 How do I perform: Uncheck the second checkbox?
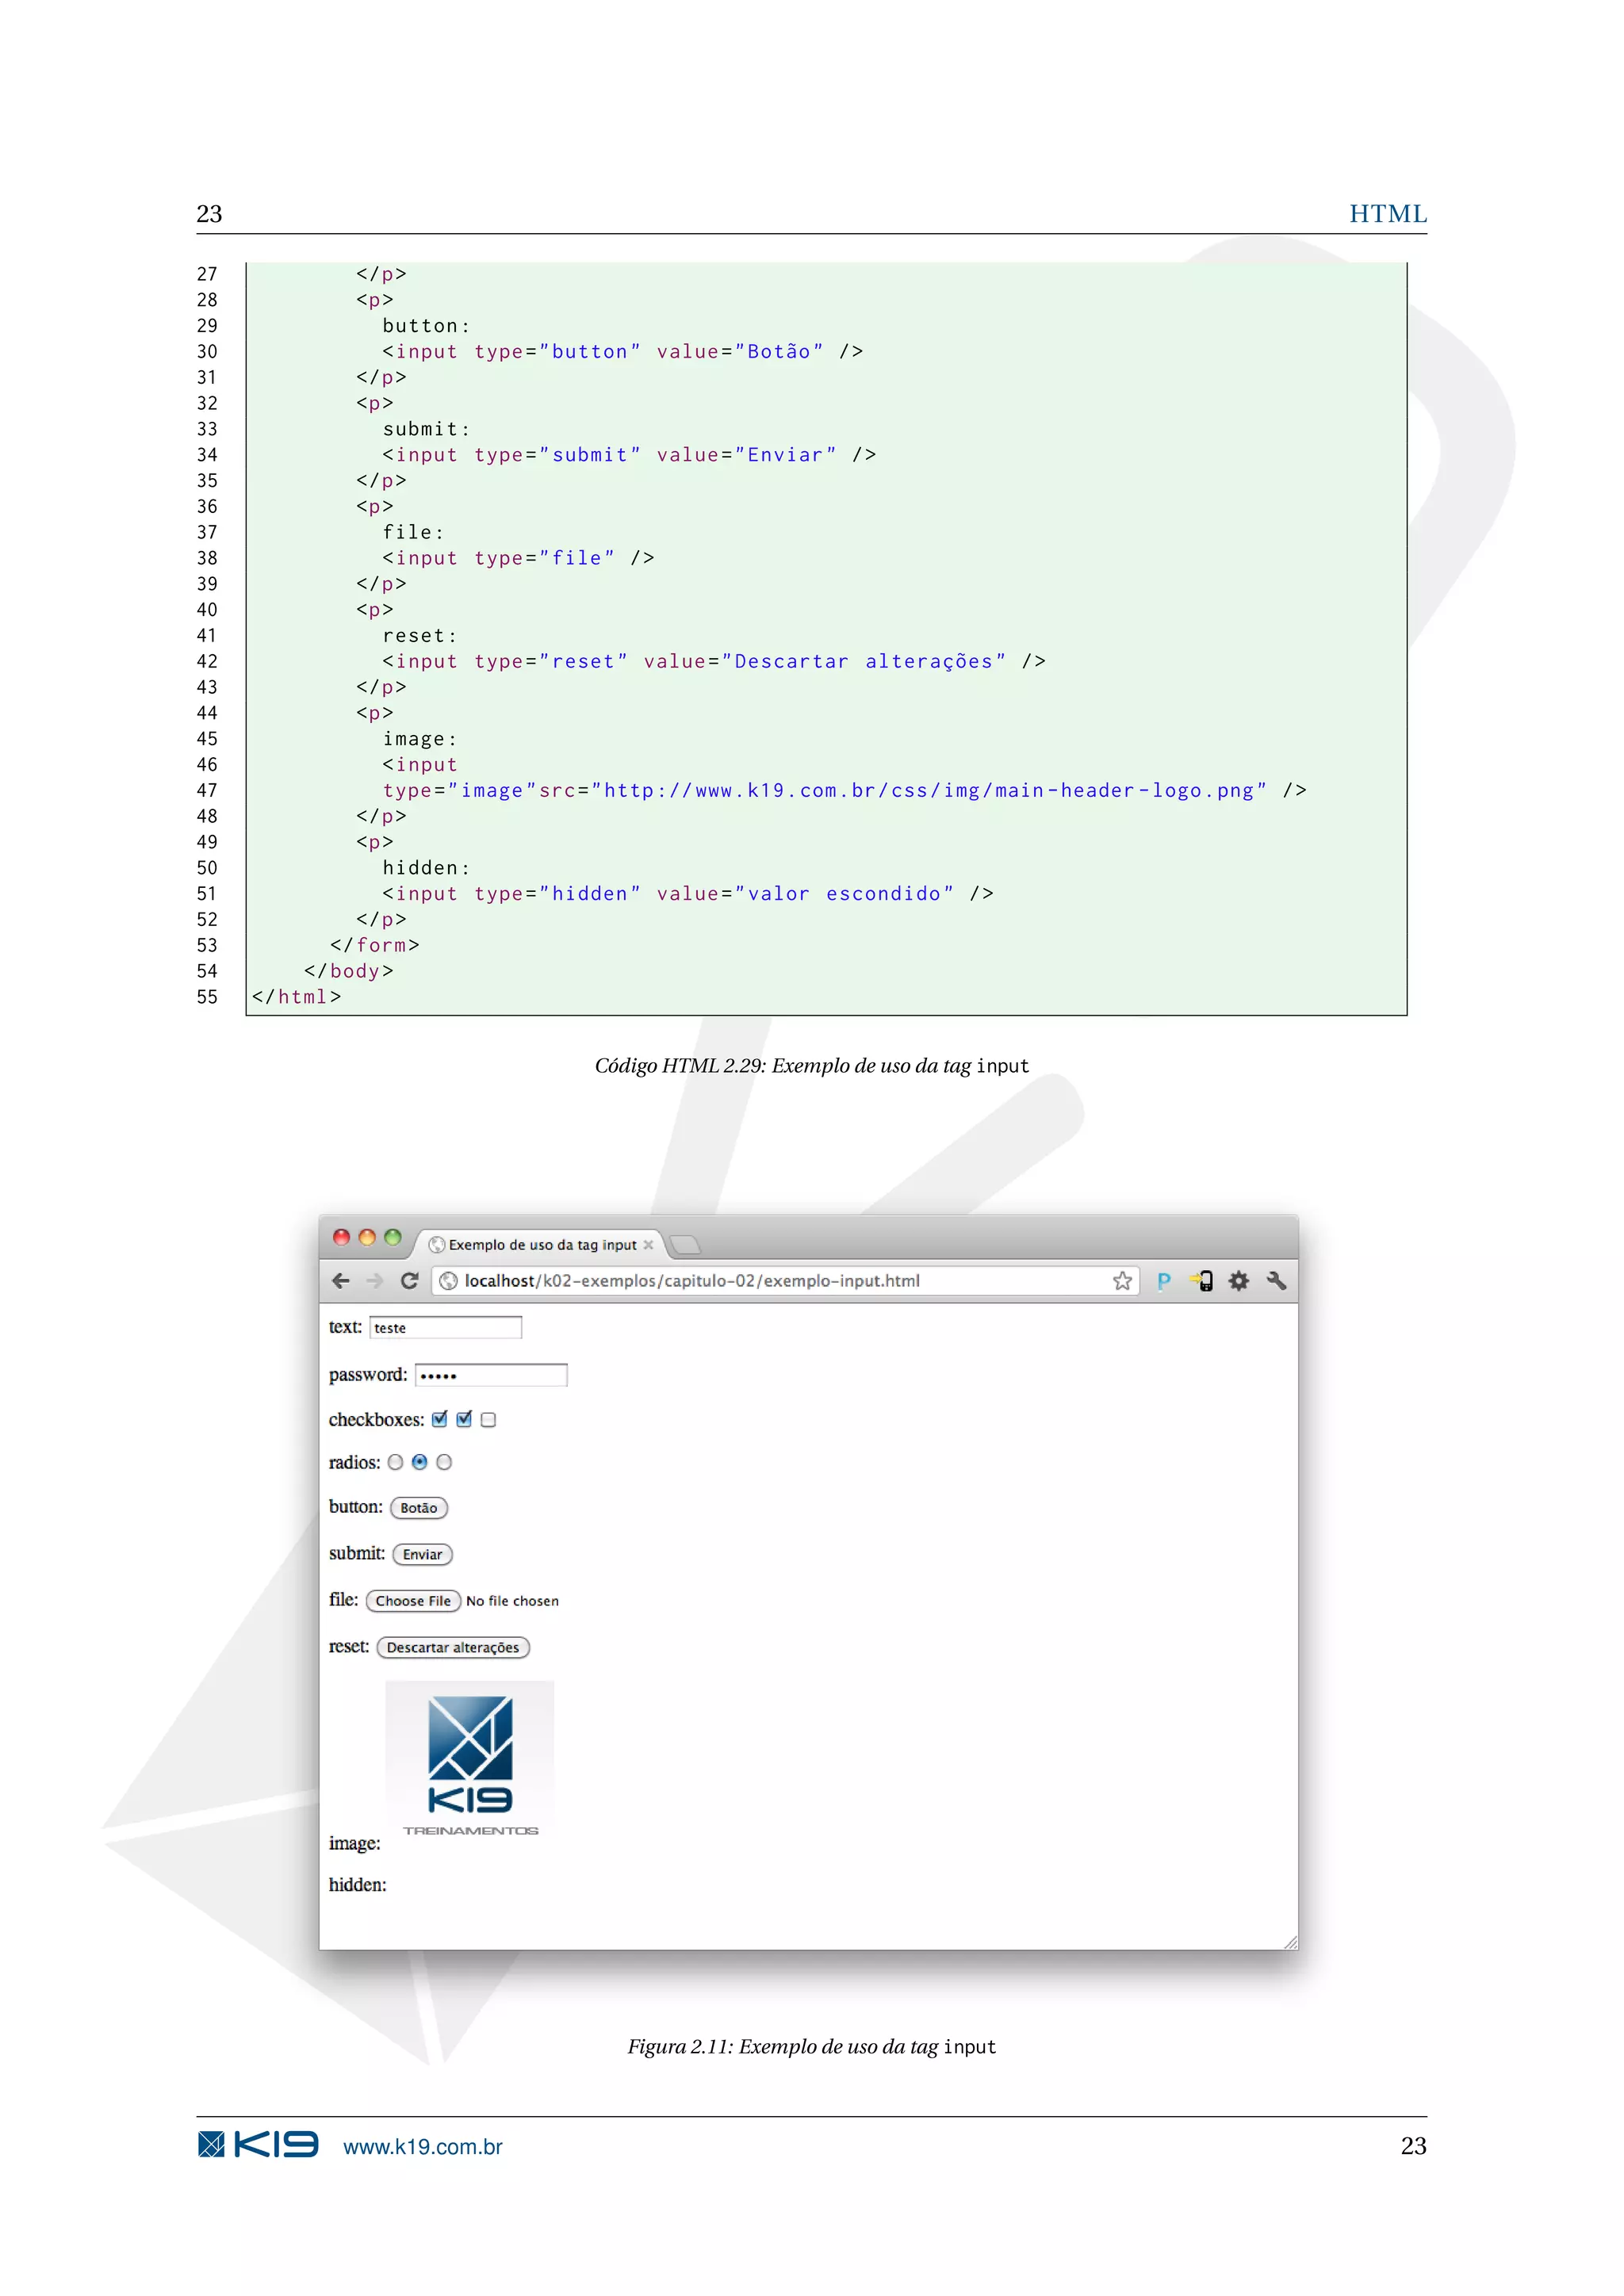tap(464, 1420)
